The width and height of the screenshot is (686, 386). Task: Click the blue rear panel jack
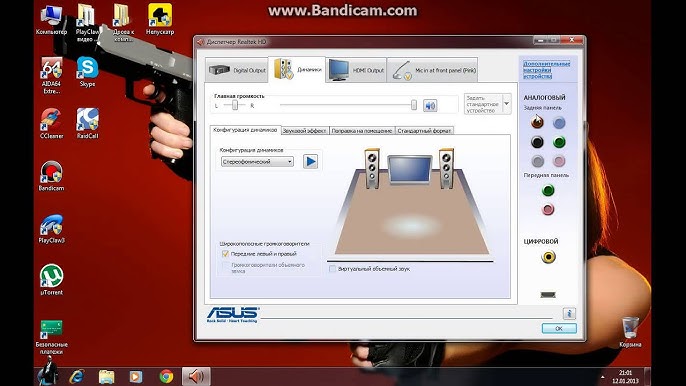tap(559, 123)
